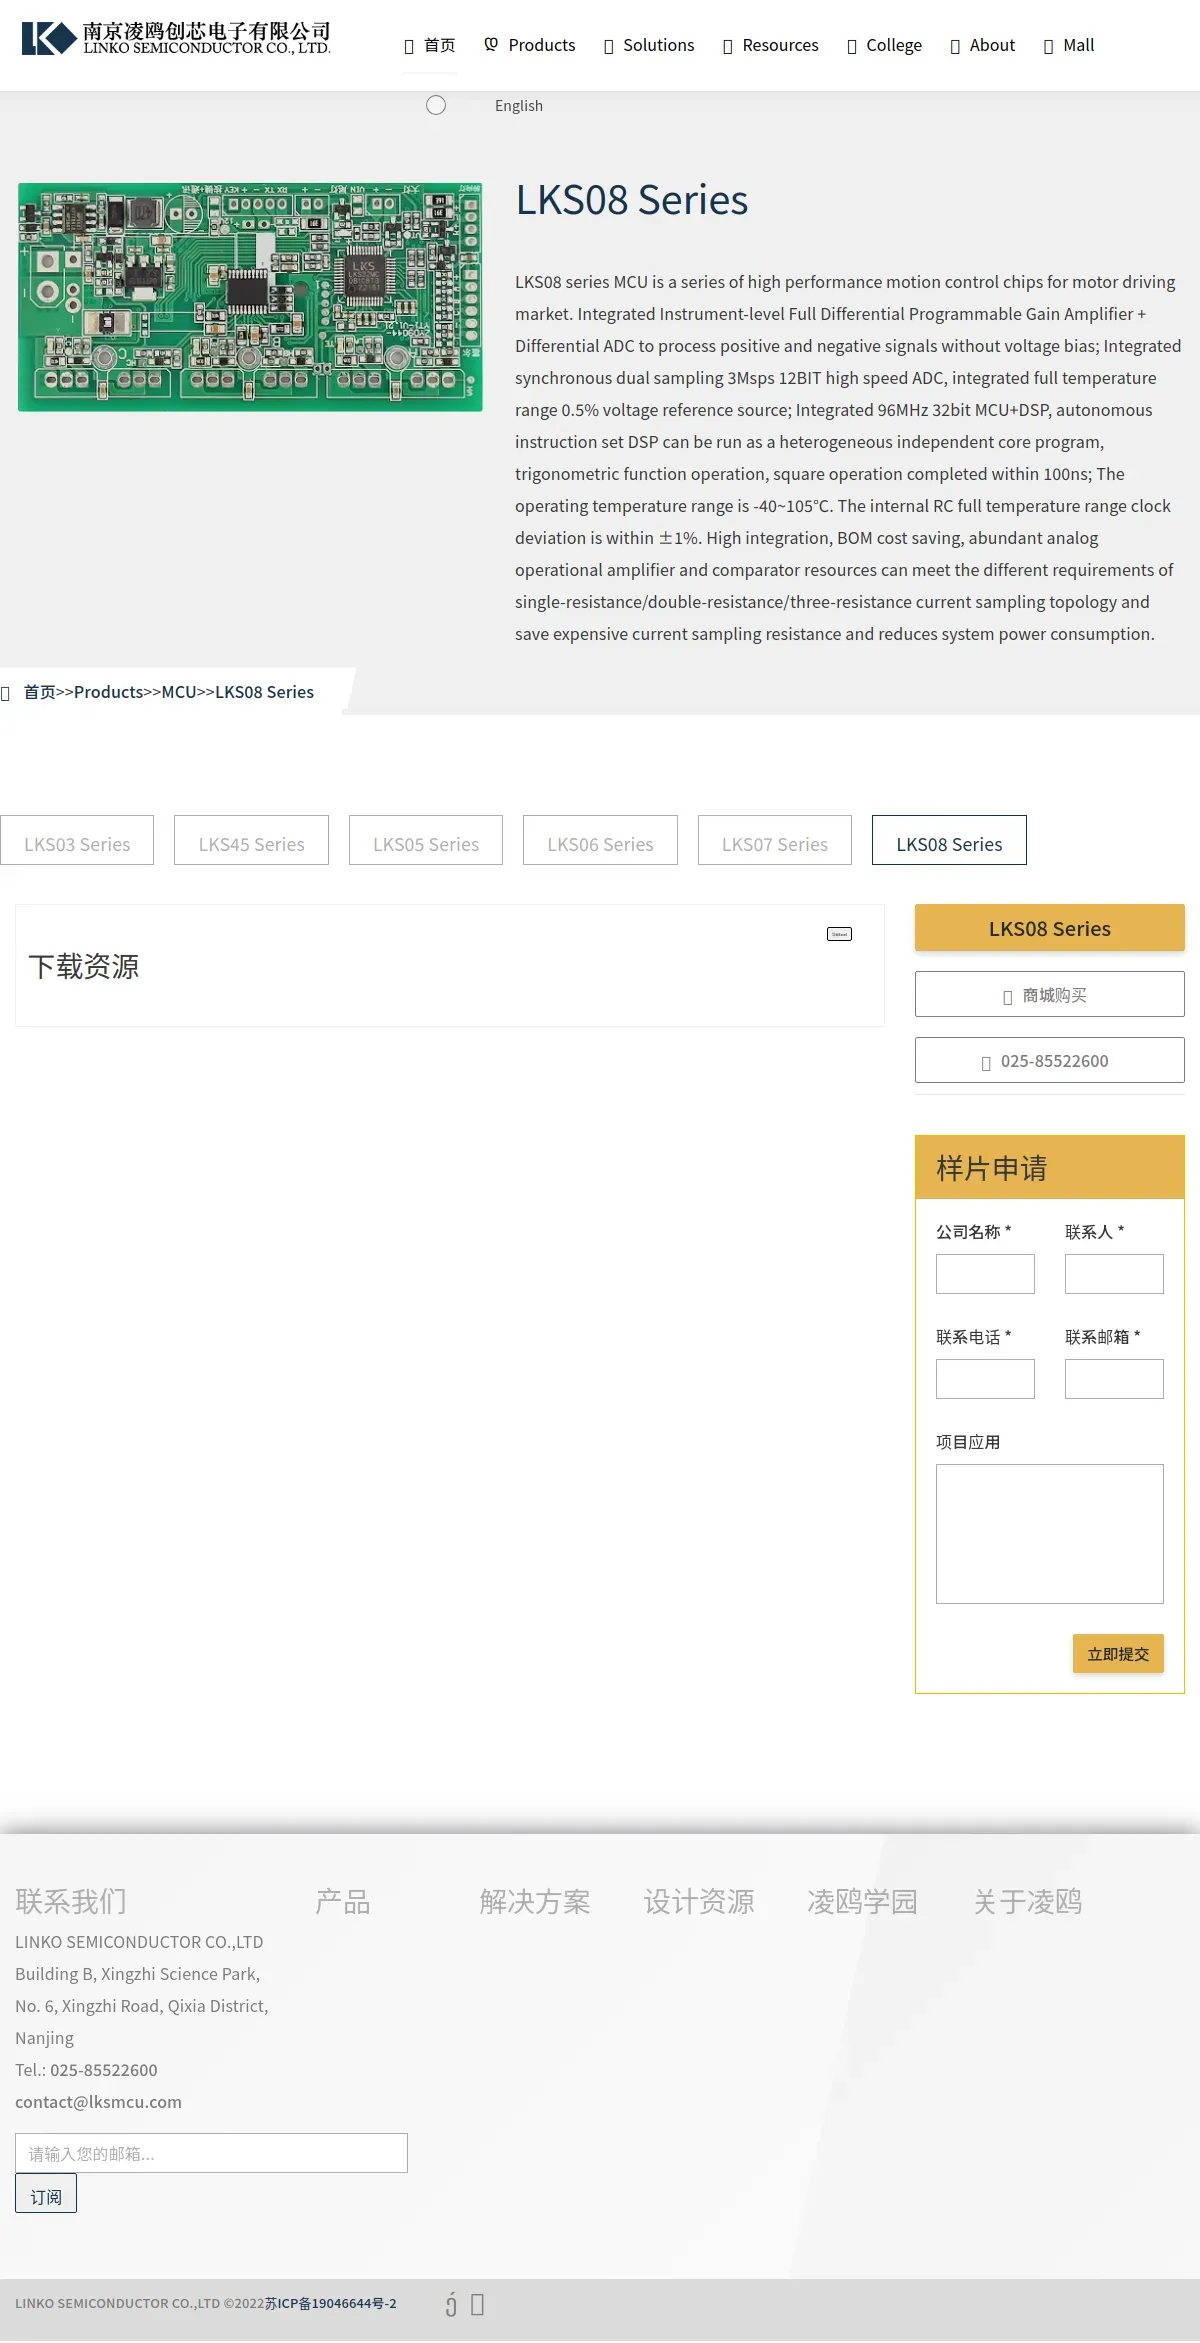Select the radio button beside English
This screenshot has width=1200, height=2343.
[436, 105]
